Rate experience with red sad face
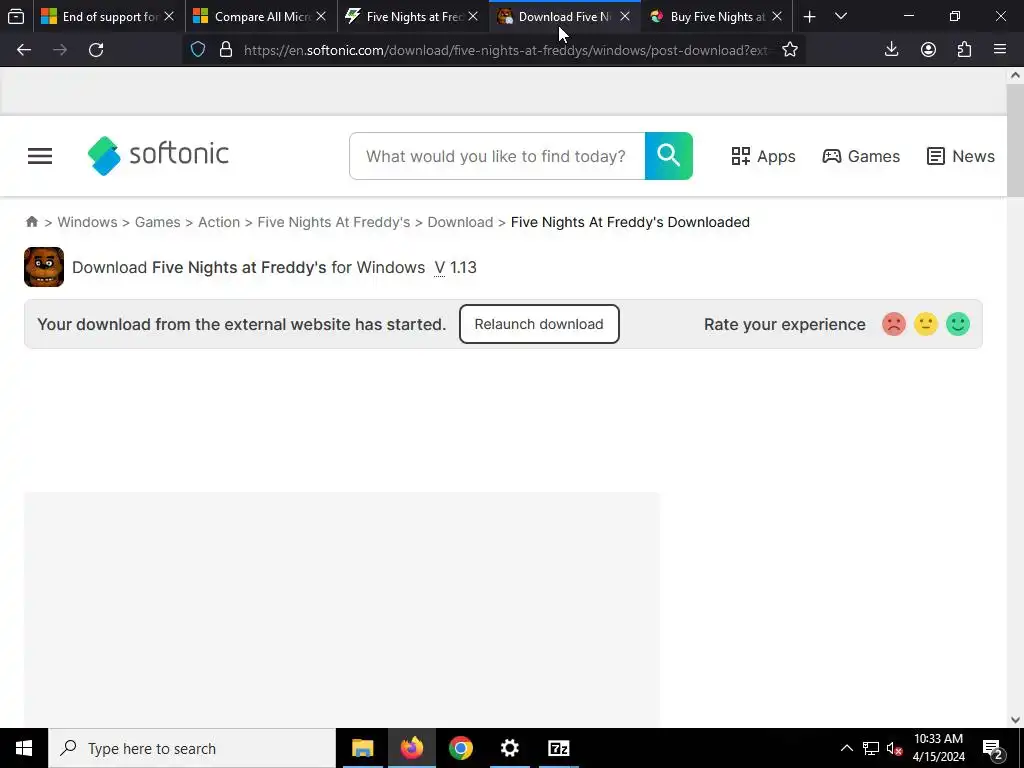This screenshot has width=1024, height=768. point(893,324)
